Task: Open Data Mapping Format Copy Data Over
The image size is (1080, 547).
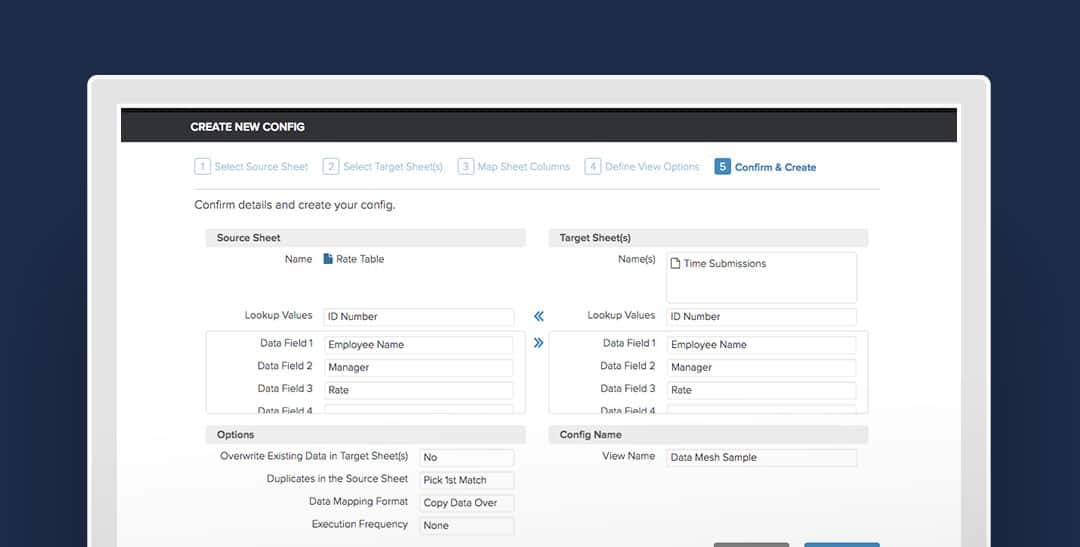Action: point(466,503)
